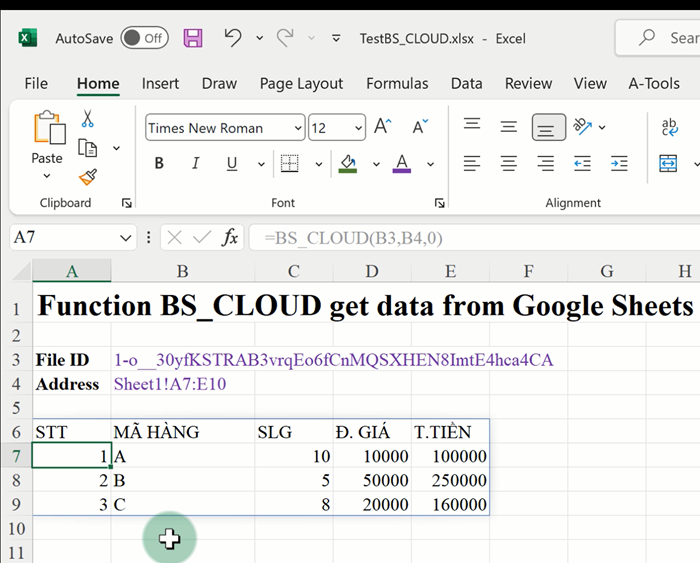Apply the green Fill Color bucket
This screenshot has height=563, width=700.
(348, 163)
